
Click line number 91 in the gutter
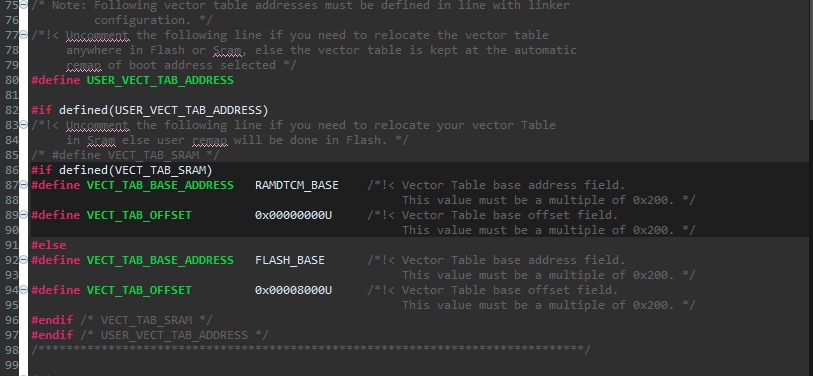pos(11,245)
